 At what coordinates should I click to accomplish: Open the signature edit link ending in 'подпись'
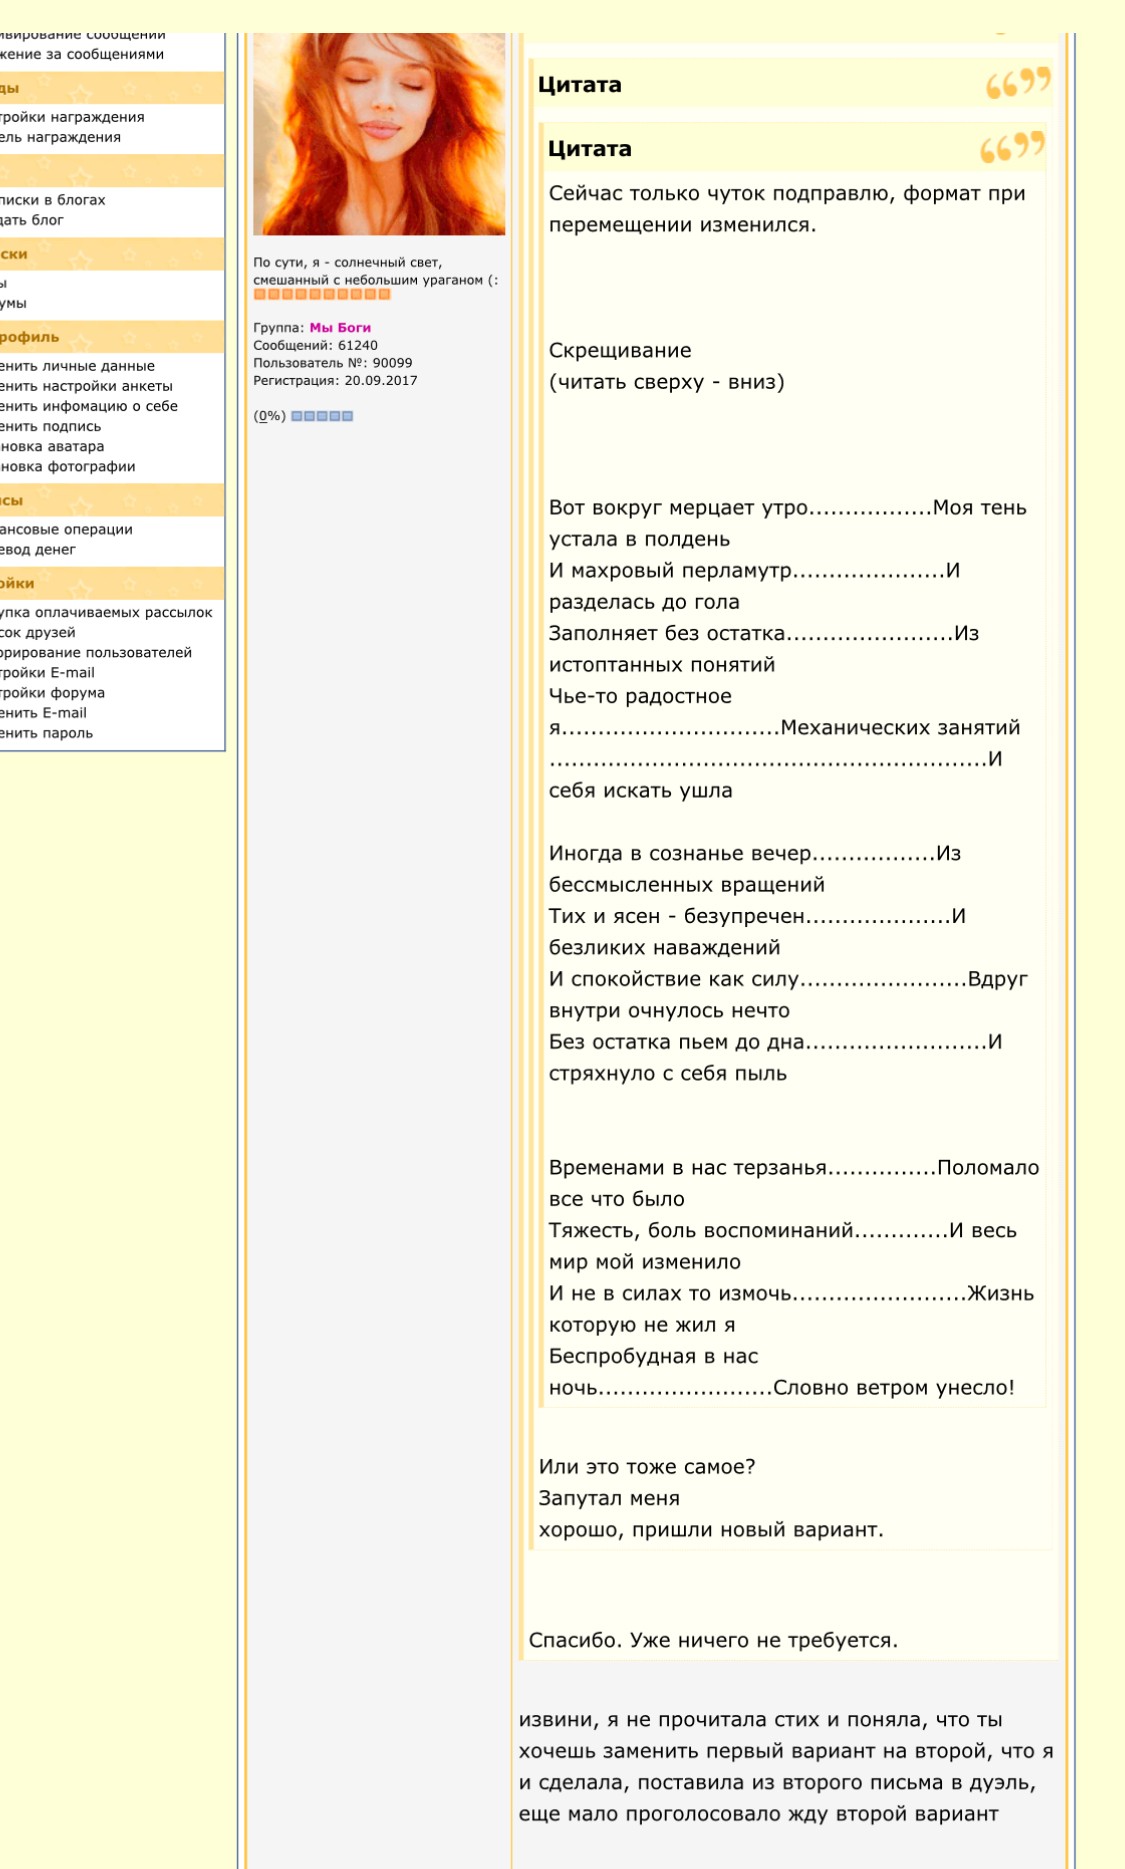pyautogui.click(x=50, y=426)
